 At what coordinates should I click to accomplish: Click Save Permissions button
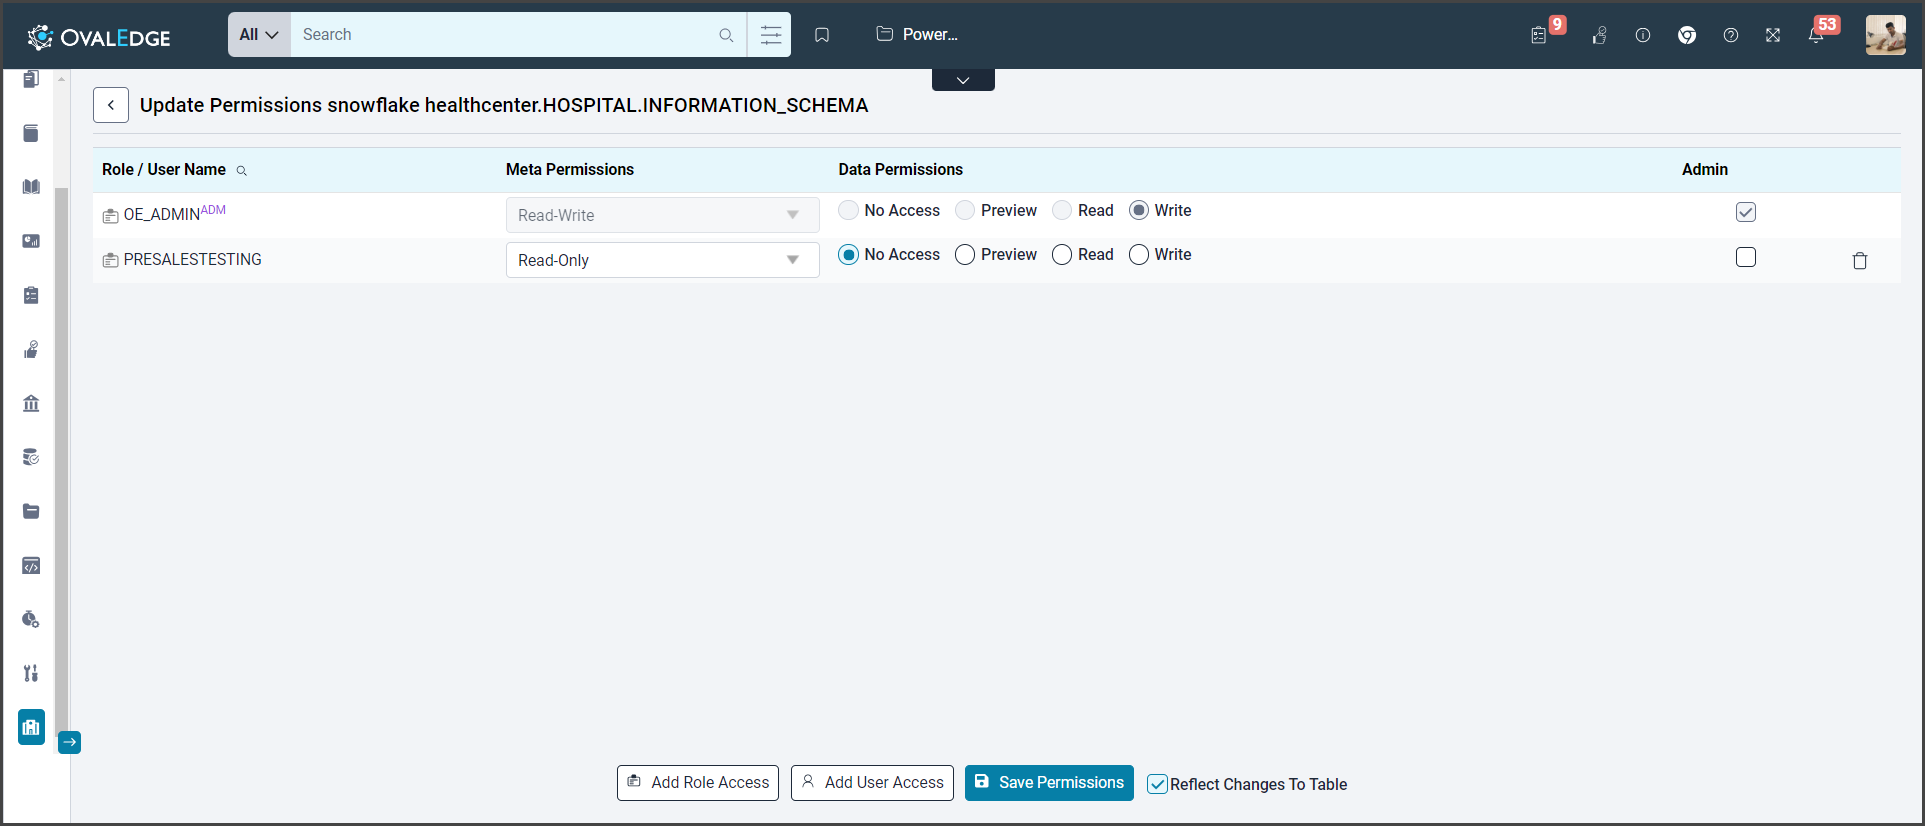pyautogui.click(x=1049, y=783)
